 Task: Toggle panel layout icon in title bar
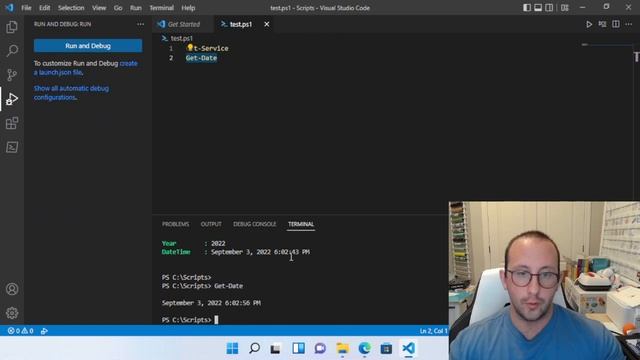[538, 8]
